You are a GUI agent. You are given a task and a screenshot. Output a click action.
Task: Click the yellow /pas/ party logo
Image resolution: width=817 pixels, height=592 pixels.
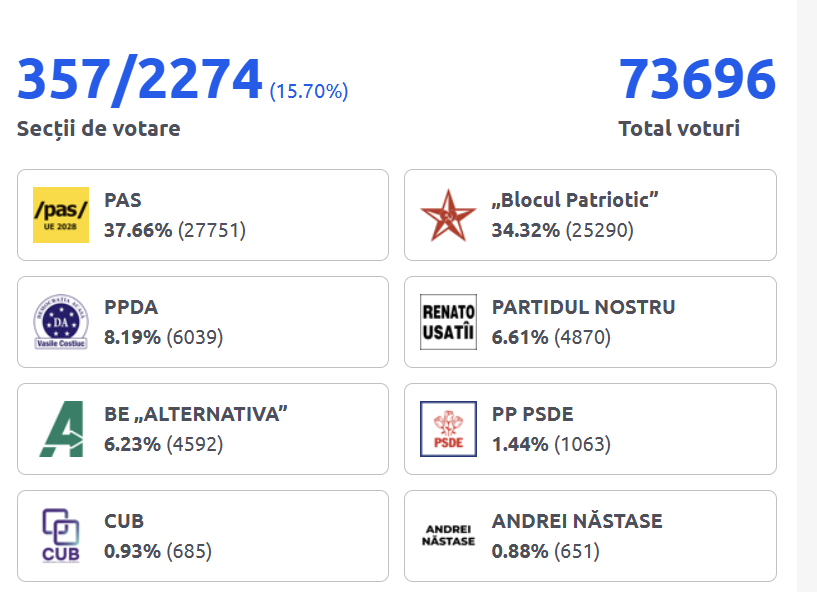coord(61,215)
